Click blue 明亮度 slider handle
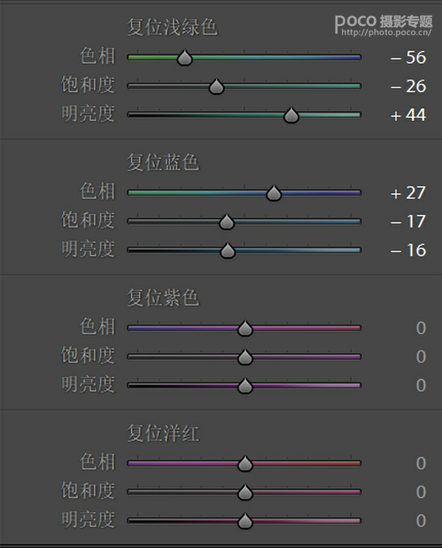 [x=228, y=250]
